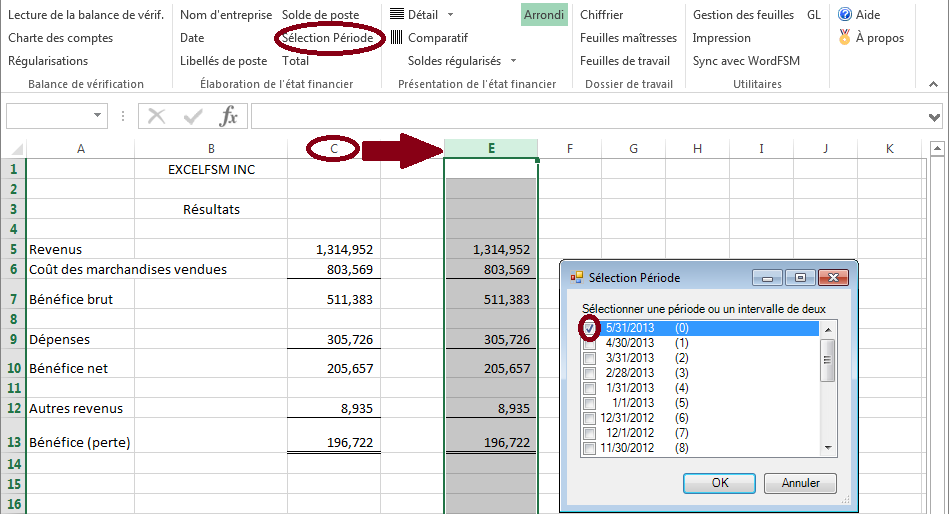This screenshot has height=514, width=949.
Task: Click the Comparatif columns icon
Action: coord(397,38)
